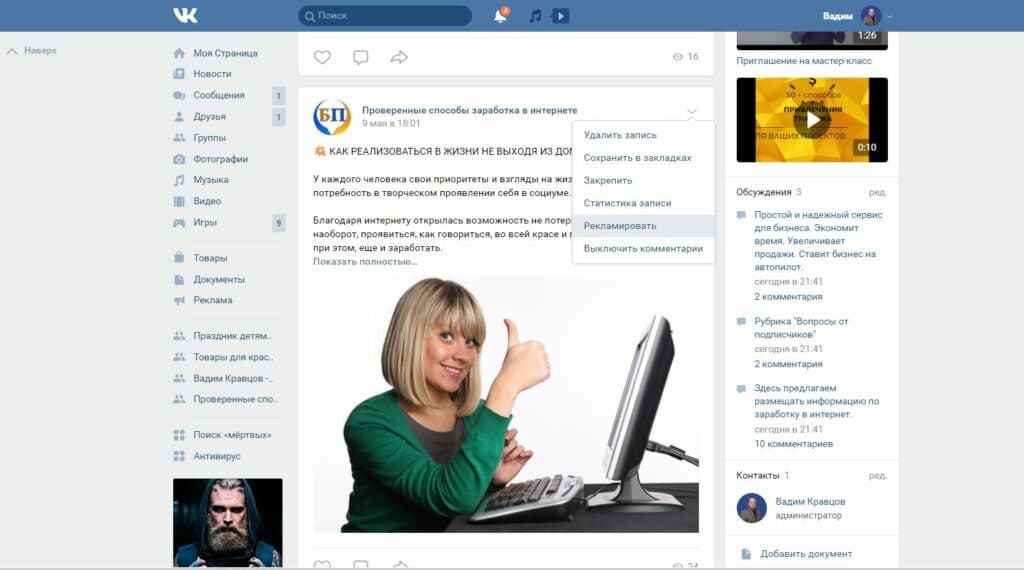Play the yellow video thumbnail in sidebar

[x=812, y=120]
